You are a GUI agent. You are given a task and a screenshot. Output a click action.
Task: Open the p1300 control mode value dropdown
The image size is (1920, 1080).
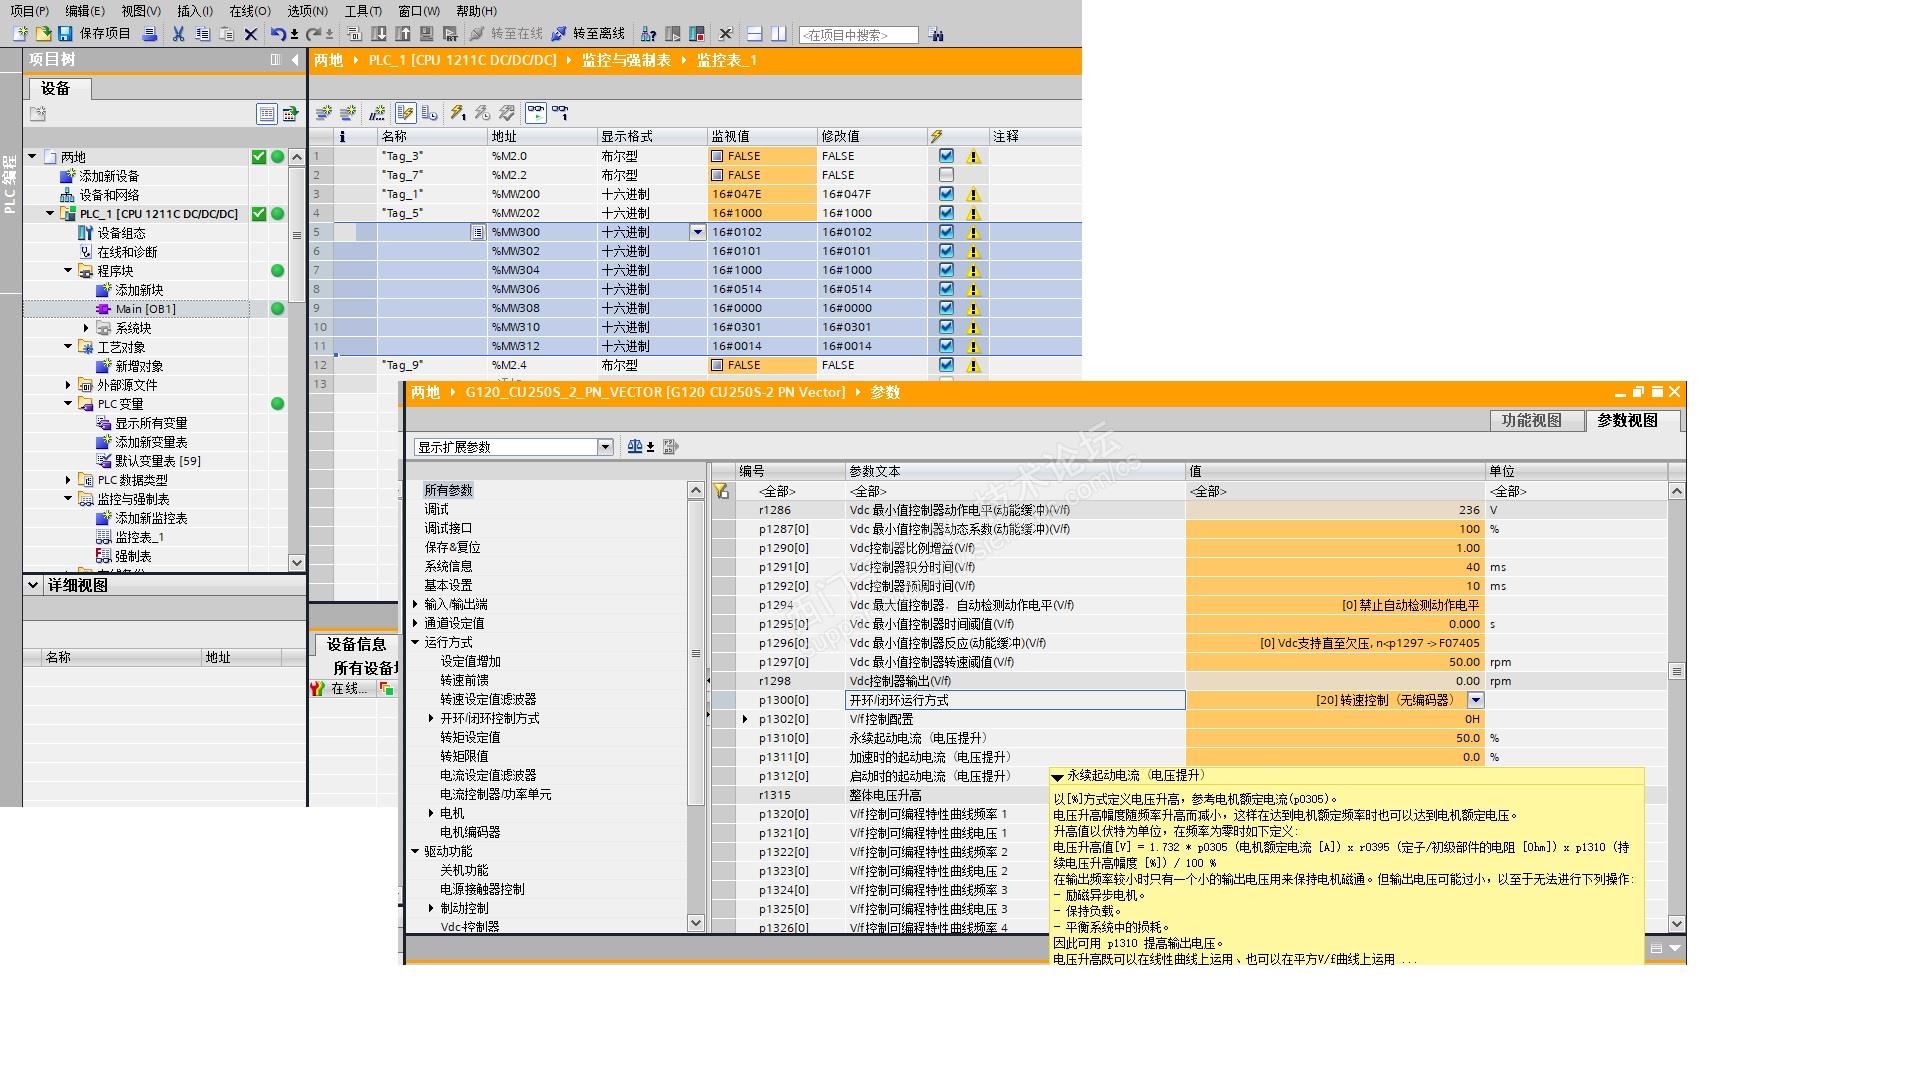tap(1475, 700)
